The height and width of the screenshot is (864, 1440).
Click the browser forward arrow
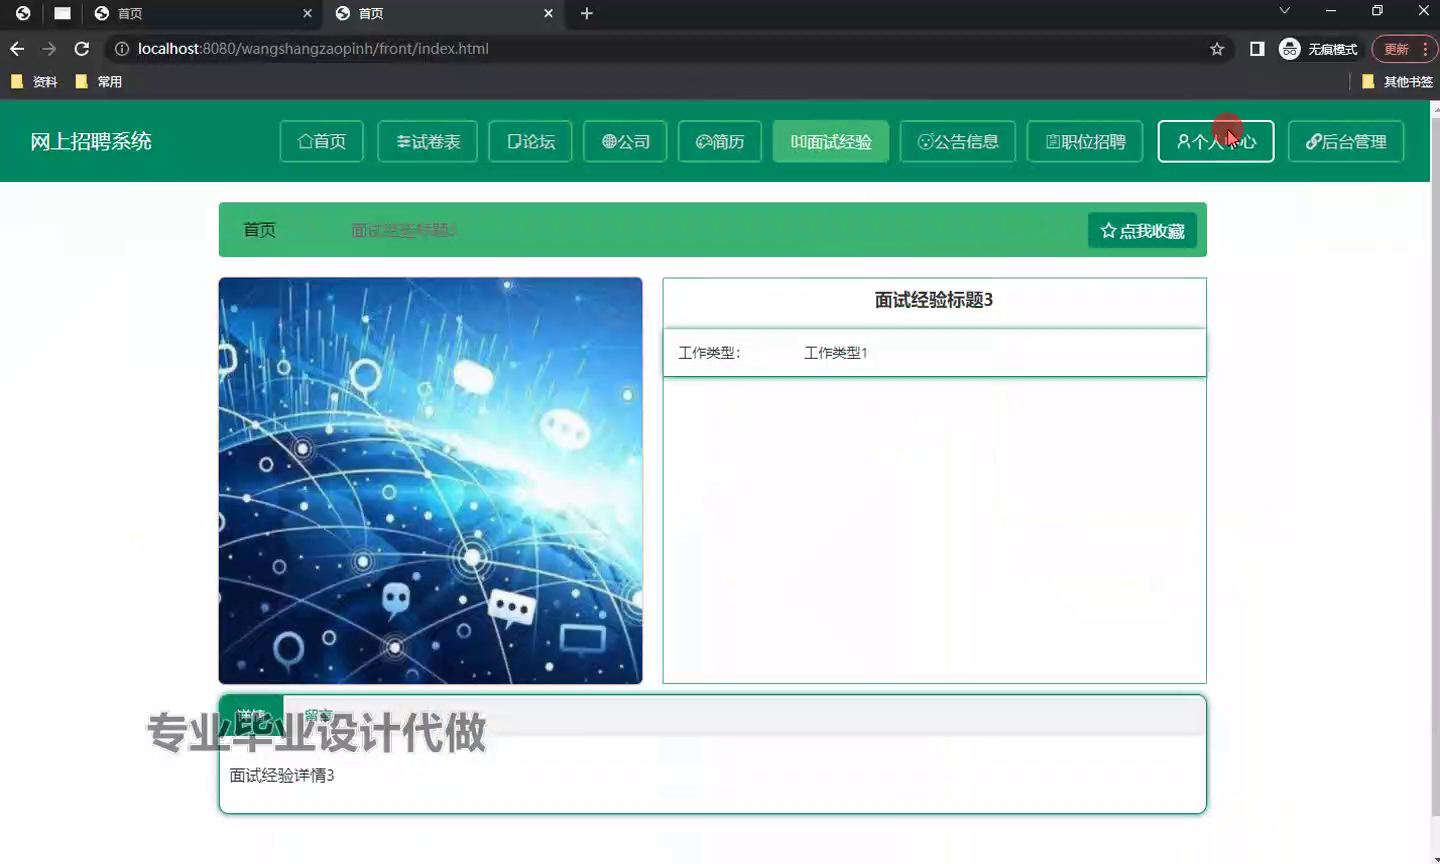[x=49, y=49]
